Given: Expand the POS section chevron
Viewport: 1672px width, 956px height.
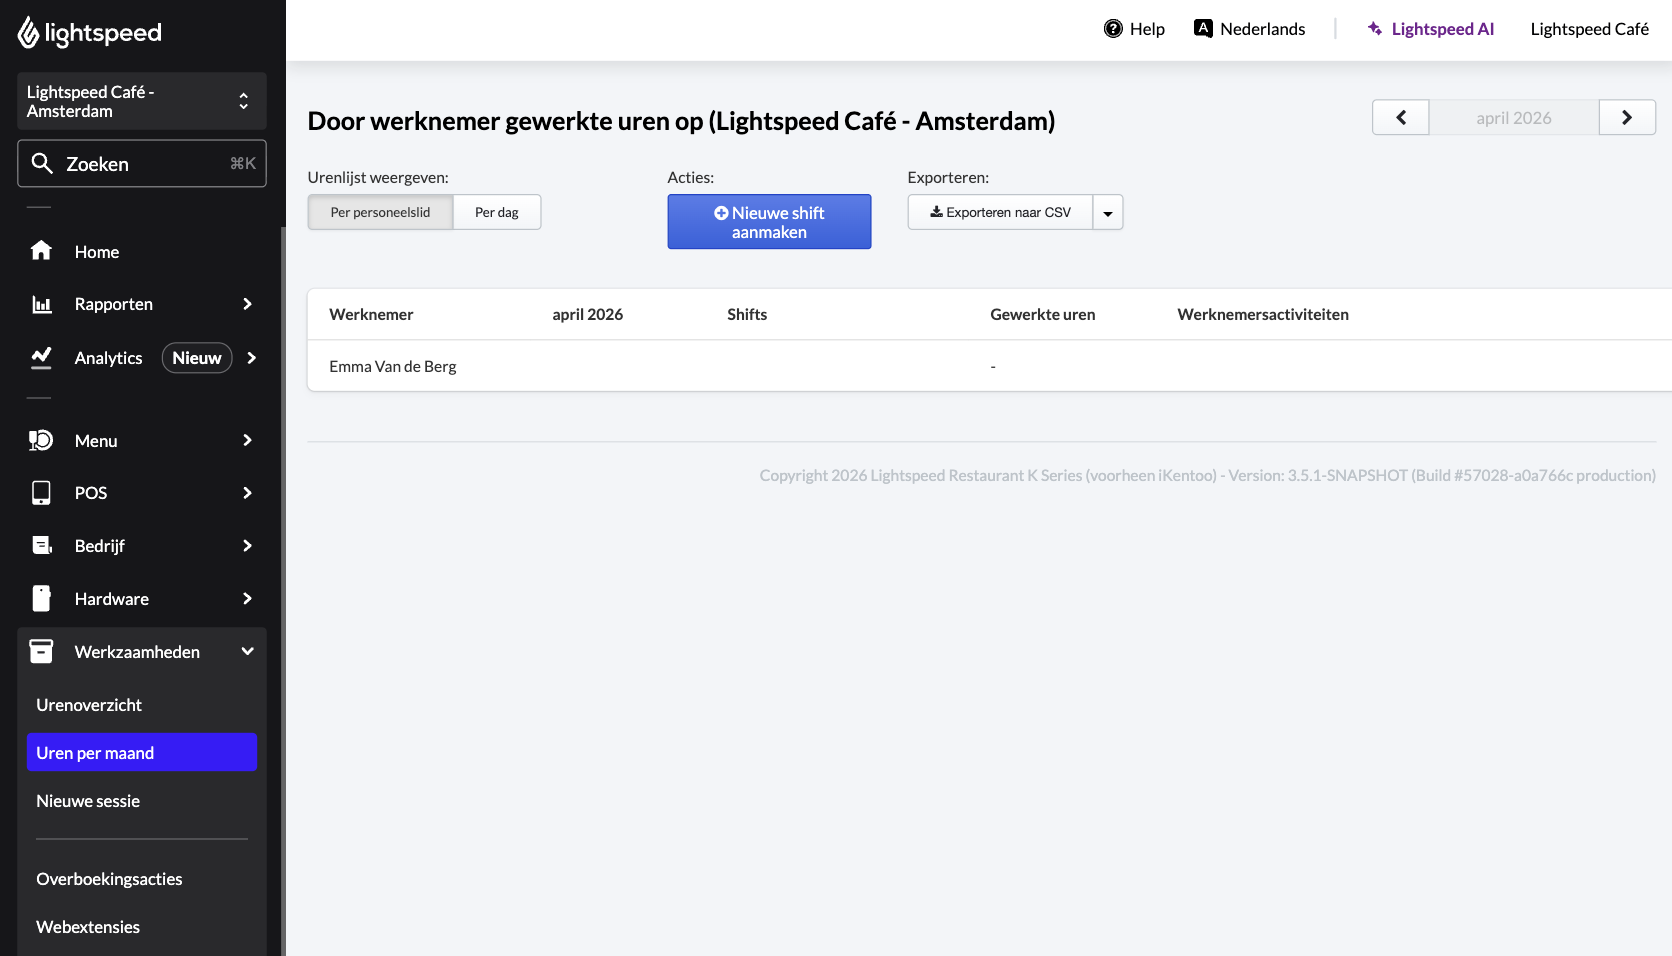Looking at the screenshot, I should tap(247, 493).
